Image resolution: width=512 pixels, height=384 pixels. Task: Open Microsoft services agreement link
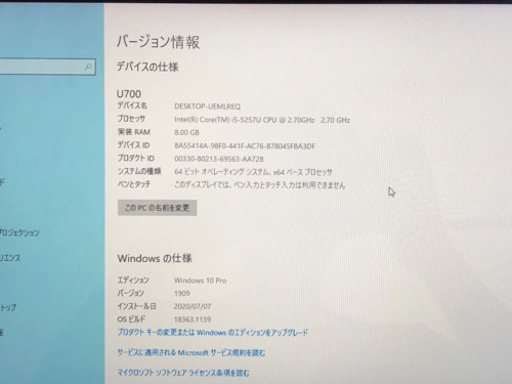(191, 352)
